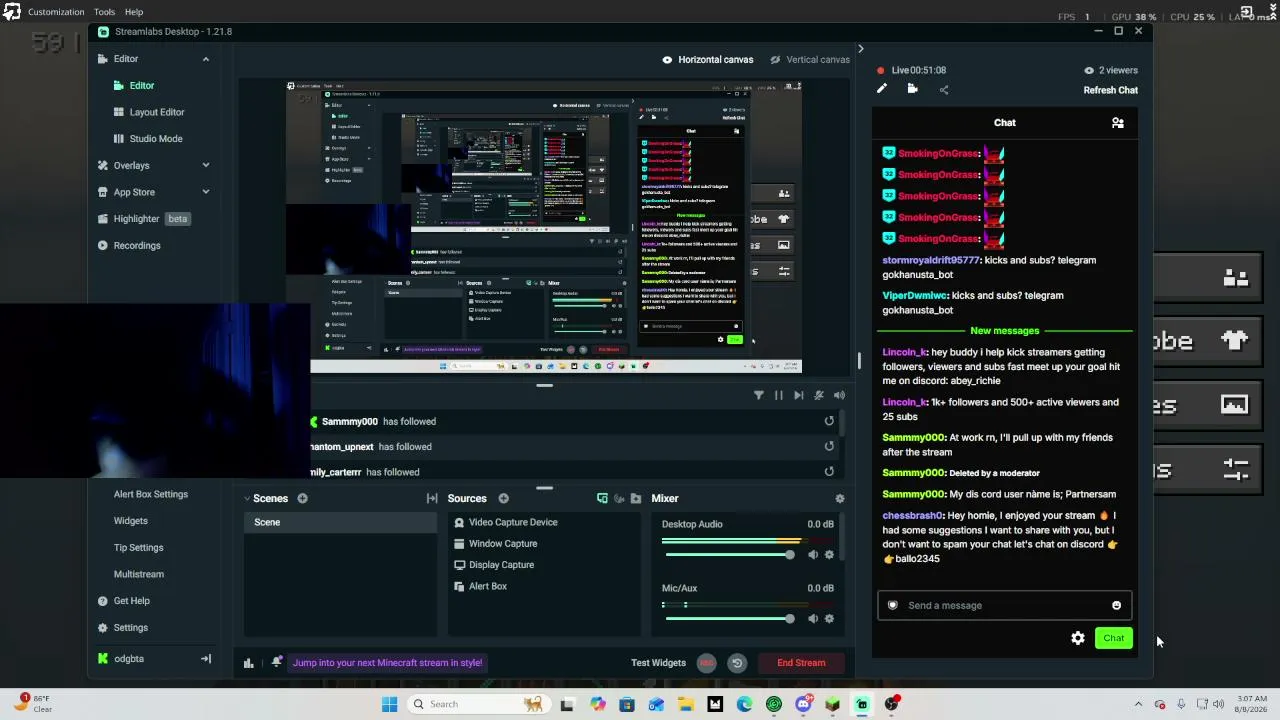Screen dimensions: 1280x720
Task: Open the Scenes collection dropdown arrow
Action: [x=247, y=498]
